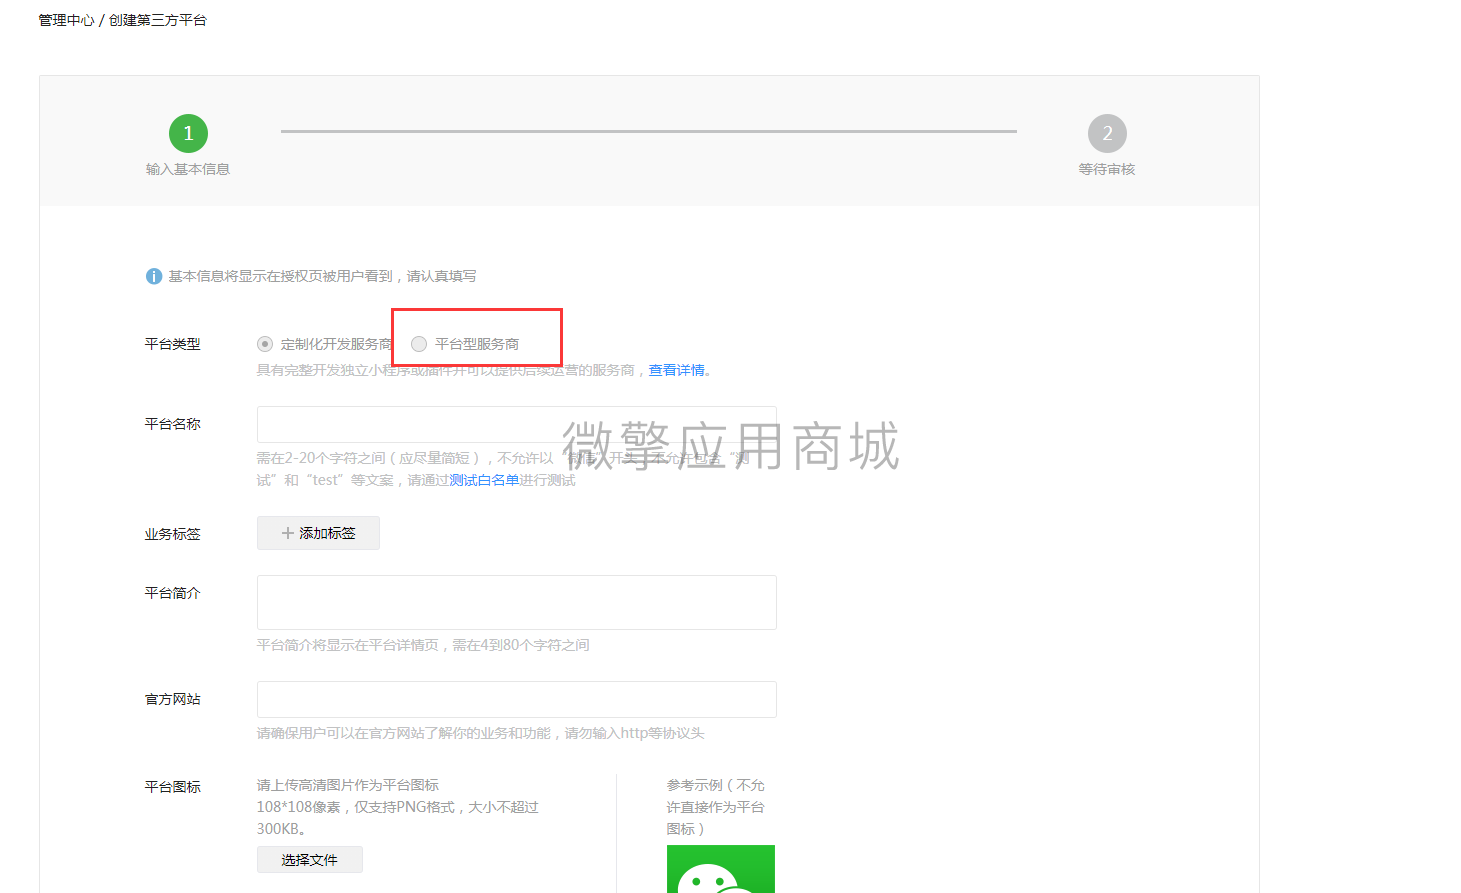Click the 等待审核 step label
1461x893 pixels.
(x=1107, y=169)
